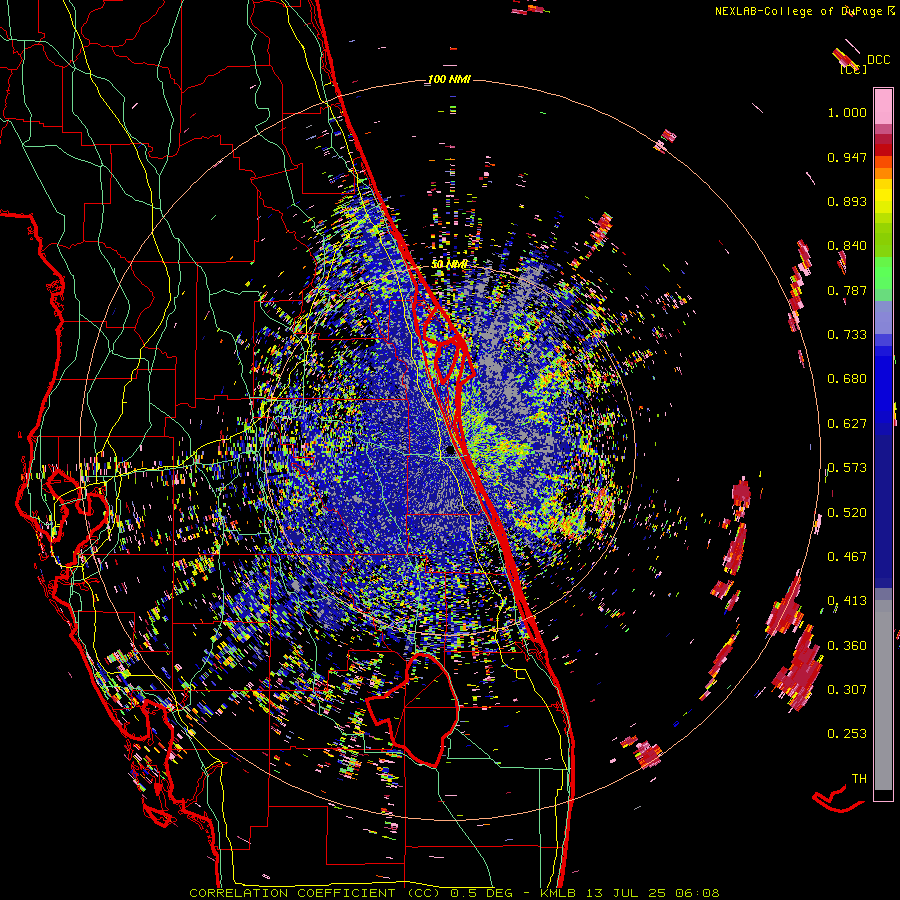
Task: Click the 50 NMI range ring label
Action: point(449,264)
